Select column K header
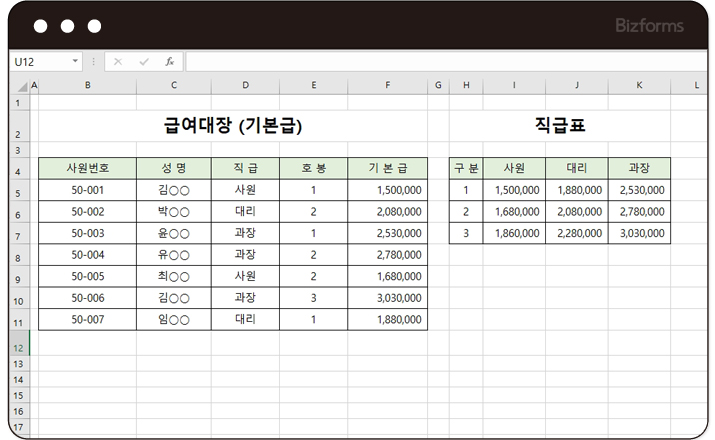The width and height of the screenshot is (715, 440). [639, 85]
